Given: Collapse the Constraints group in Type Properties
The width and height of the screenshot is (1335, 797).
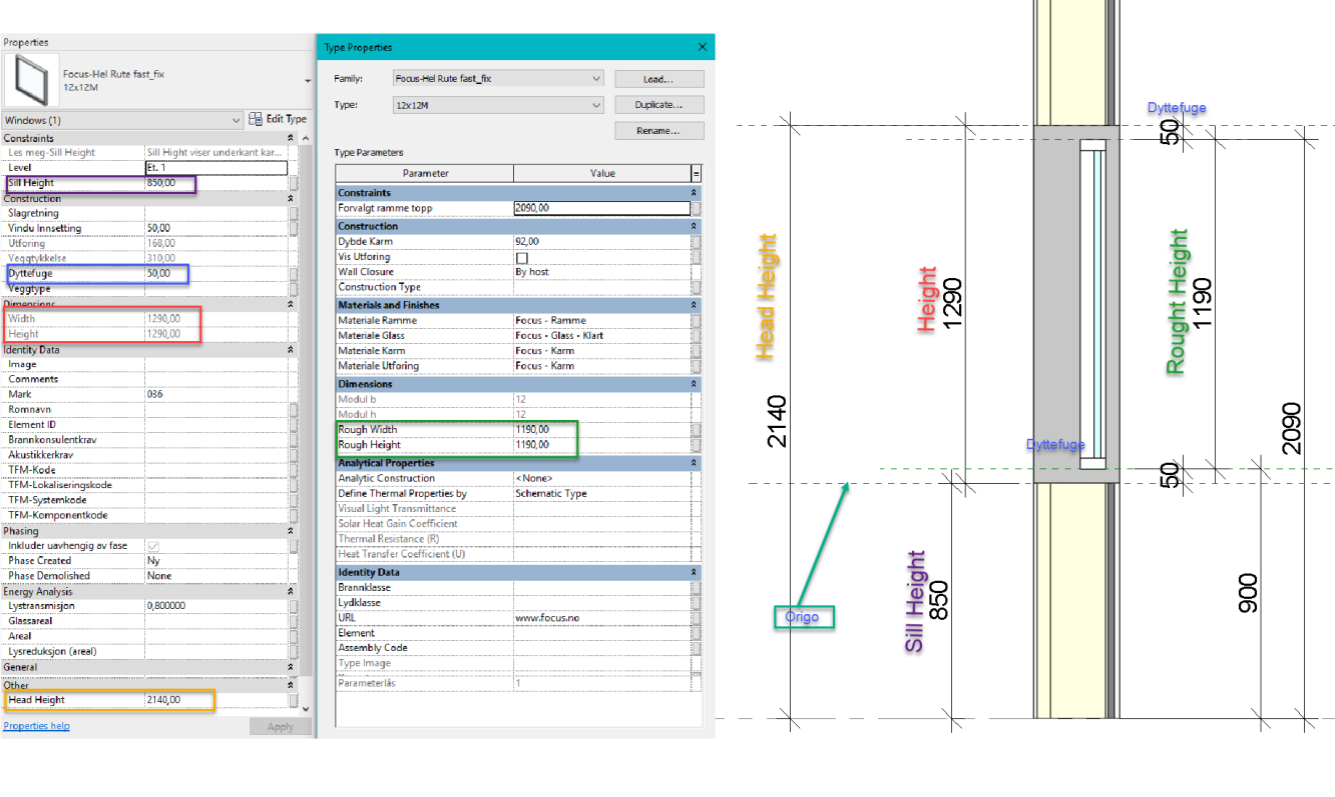Looking at the screenshot, I should pos(694,192).
